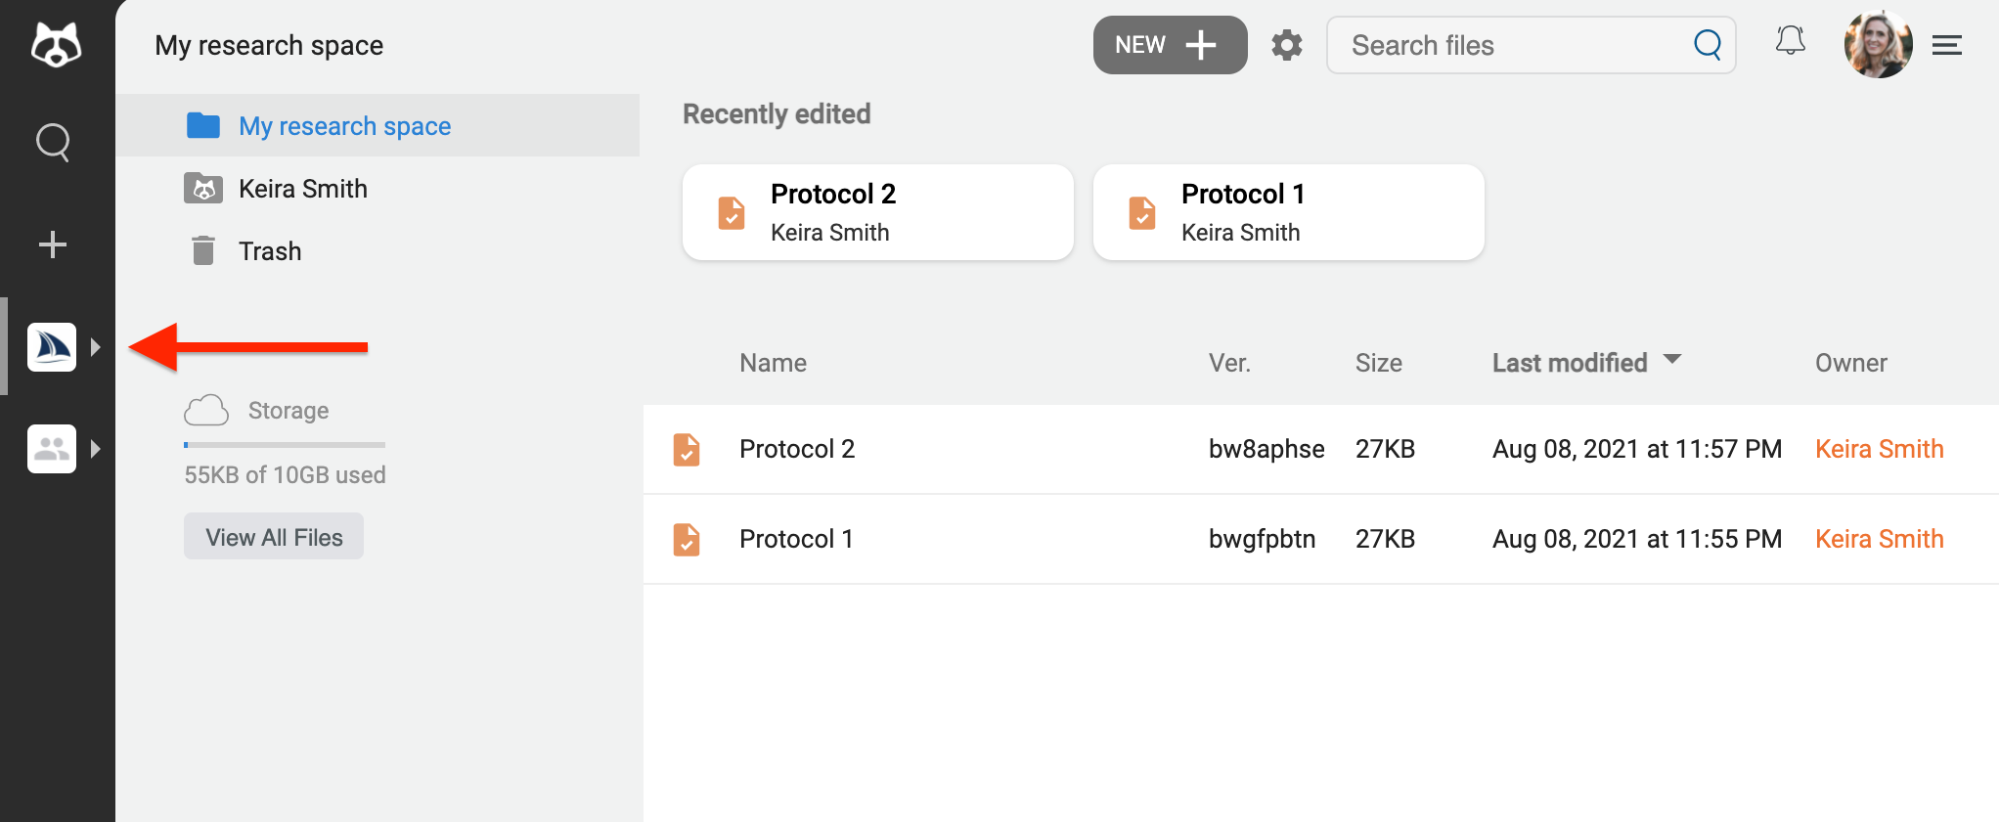
Task: Select Keira Smith folder in the sidebar
Action: click(x=302, y=188)
